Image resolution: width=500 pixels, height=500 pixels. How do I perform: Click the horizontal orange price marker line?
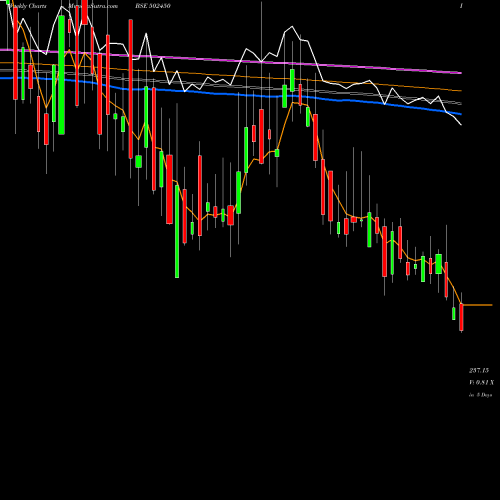coord(477,305)
